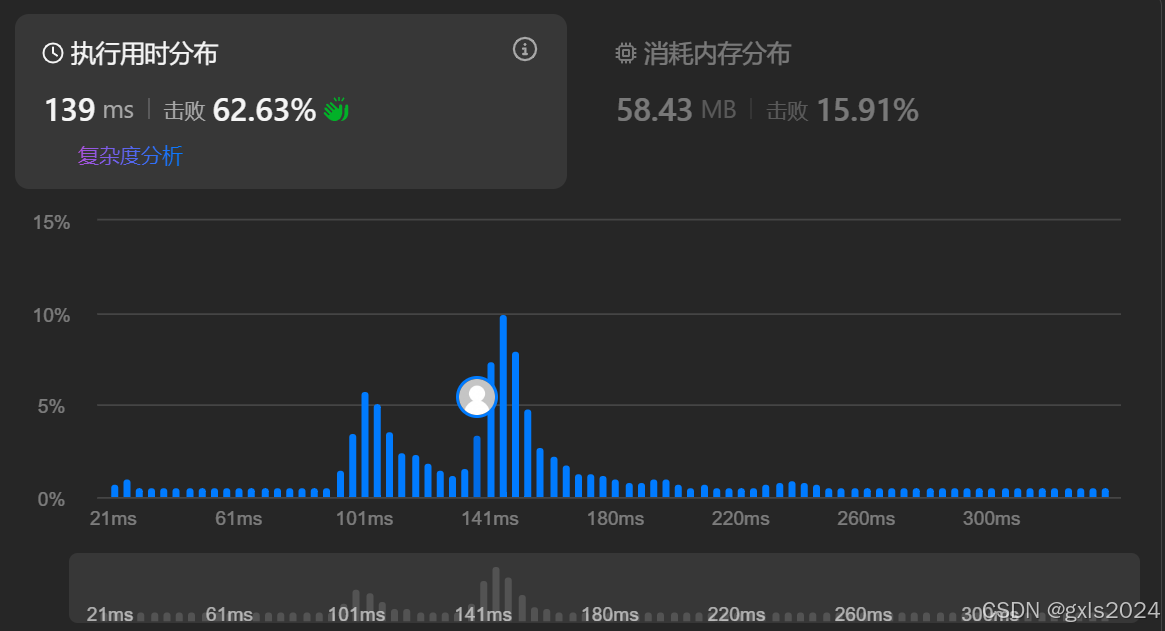Click the chip icon beside 消耗内存分布
Screen dimensions: 1165x631
pyautogui.click(x=626, y=54)
